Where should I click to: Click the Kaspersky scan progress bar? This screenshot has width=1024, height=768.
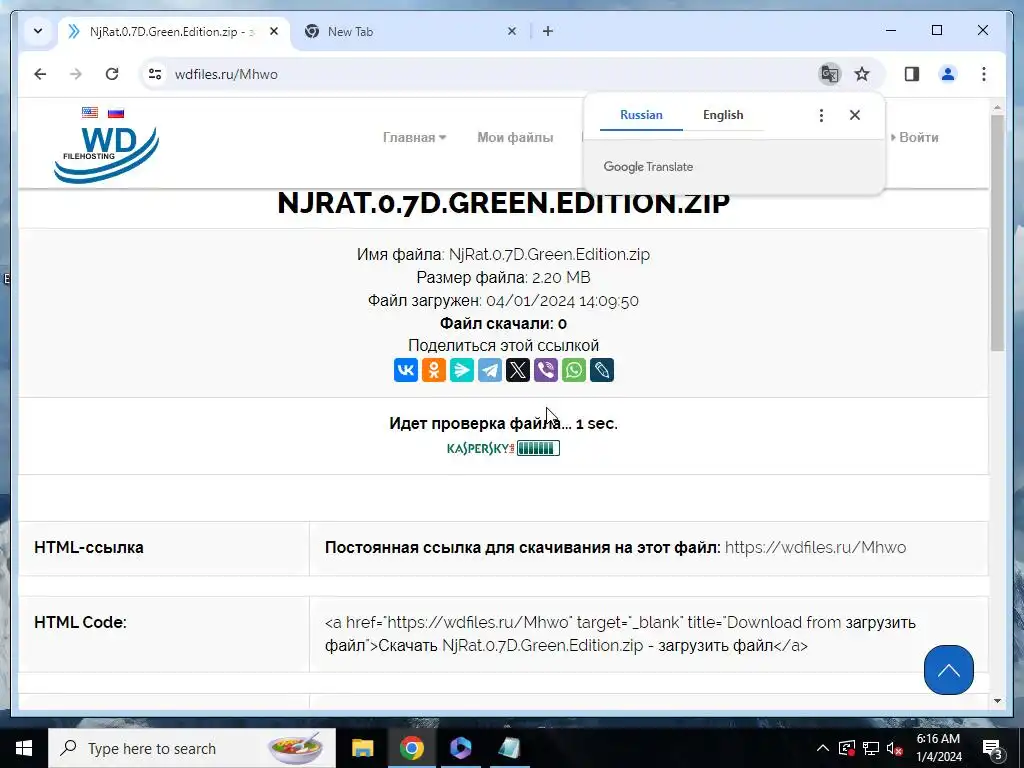(x=538, y=448)
